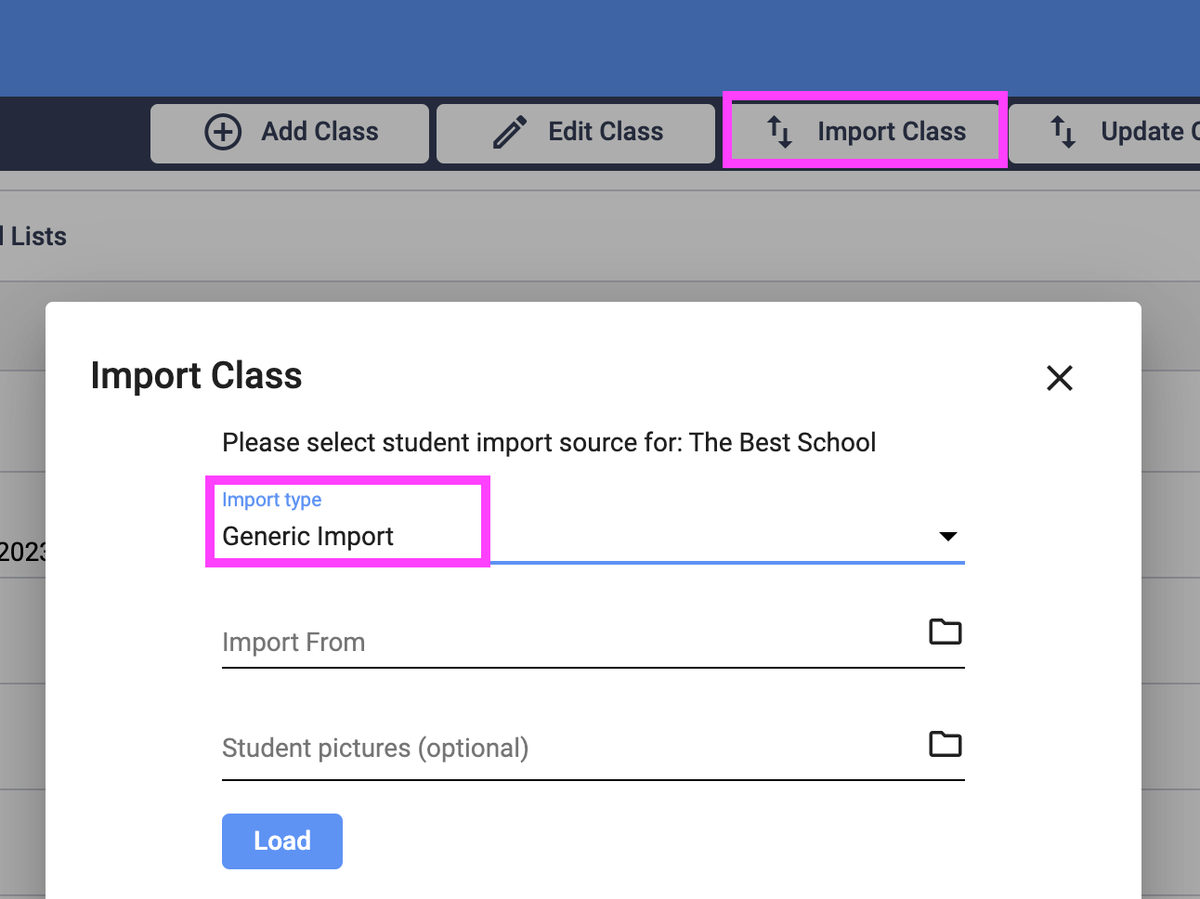Click the Update button in the toolbar
Viewport: 1200px width, 899px height.
pos(1104,133)
